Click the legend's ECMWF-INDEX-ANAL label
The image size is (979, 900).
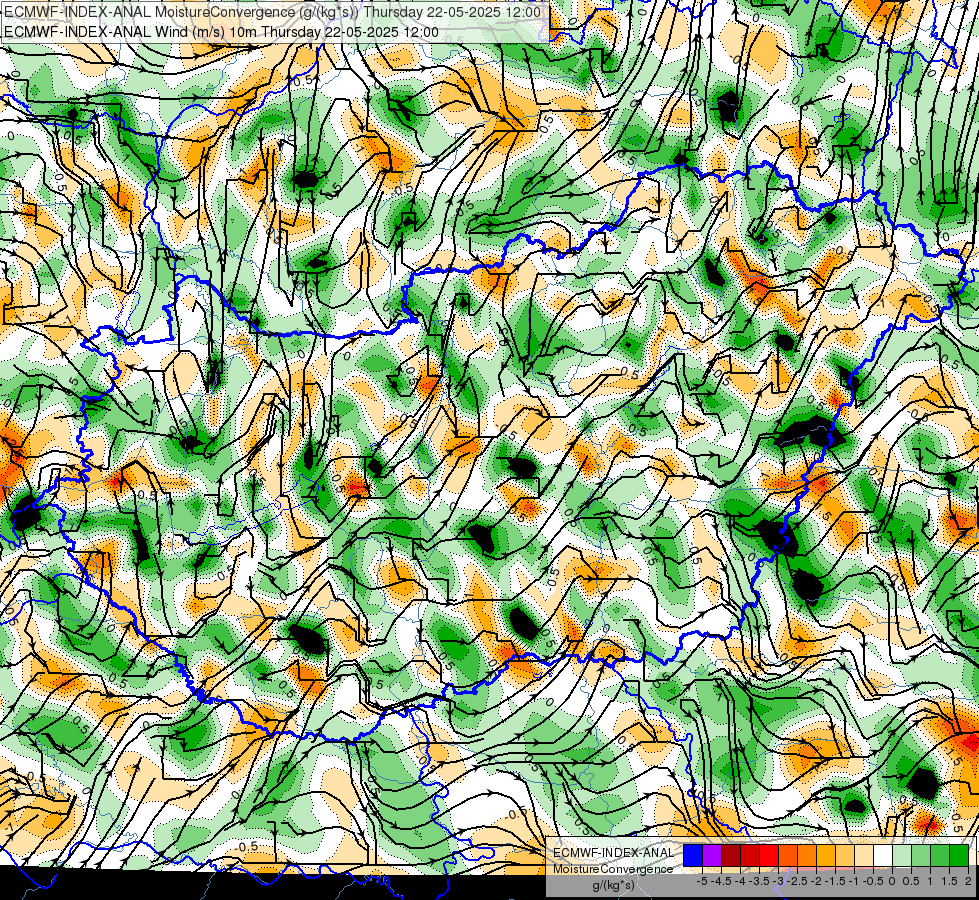pos(614,853)
